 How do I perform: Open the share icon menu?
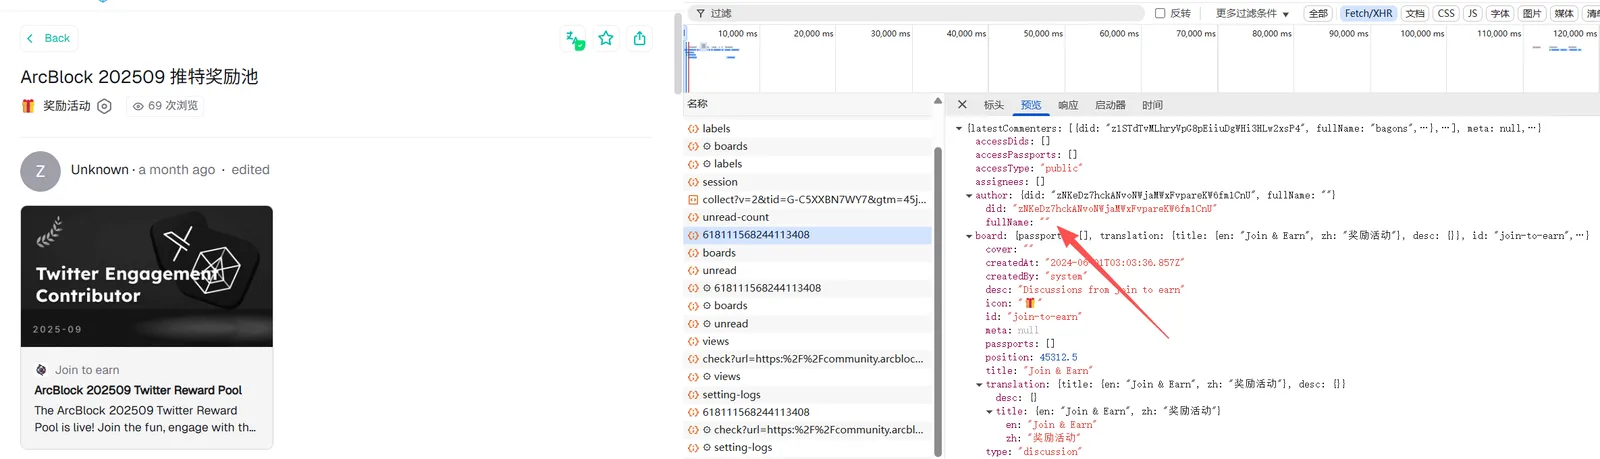pos(640,38)
